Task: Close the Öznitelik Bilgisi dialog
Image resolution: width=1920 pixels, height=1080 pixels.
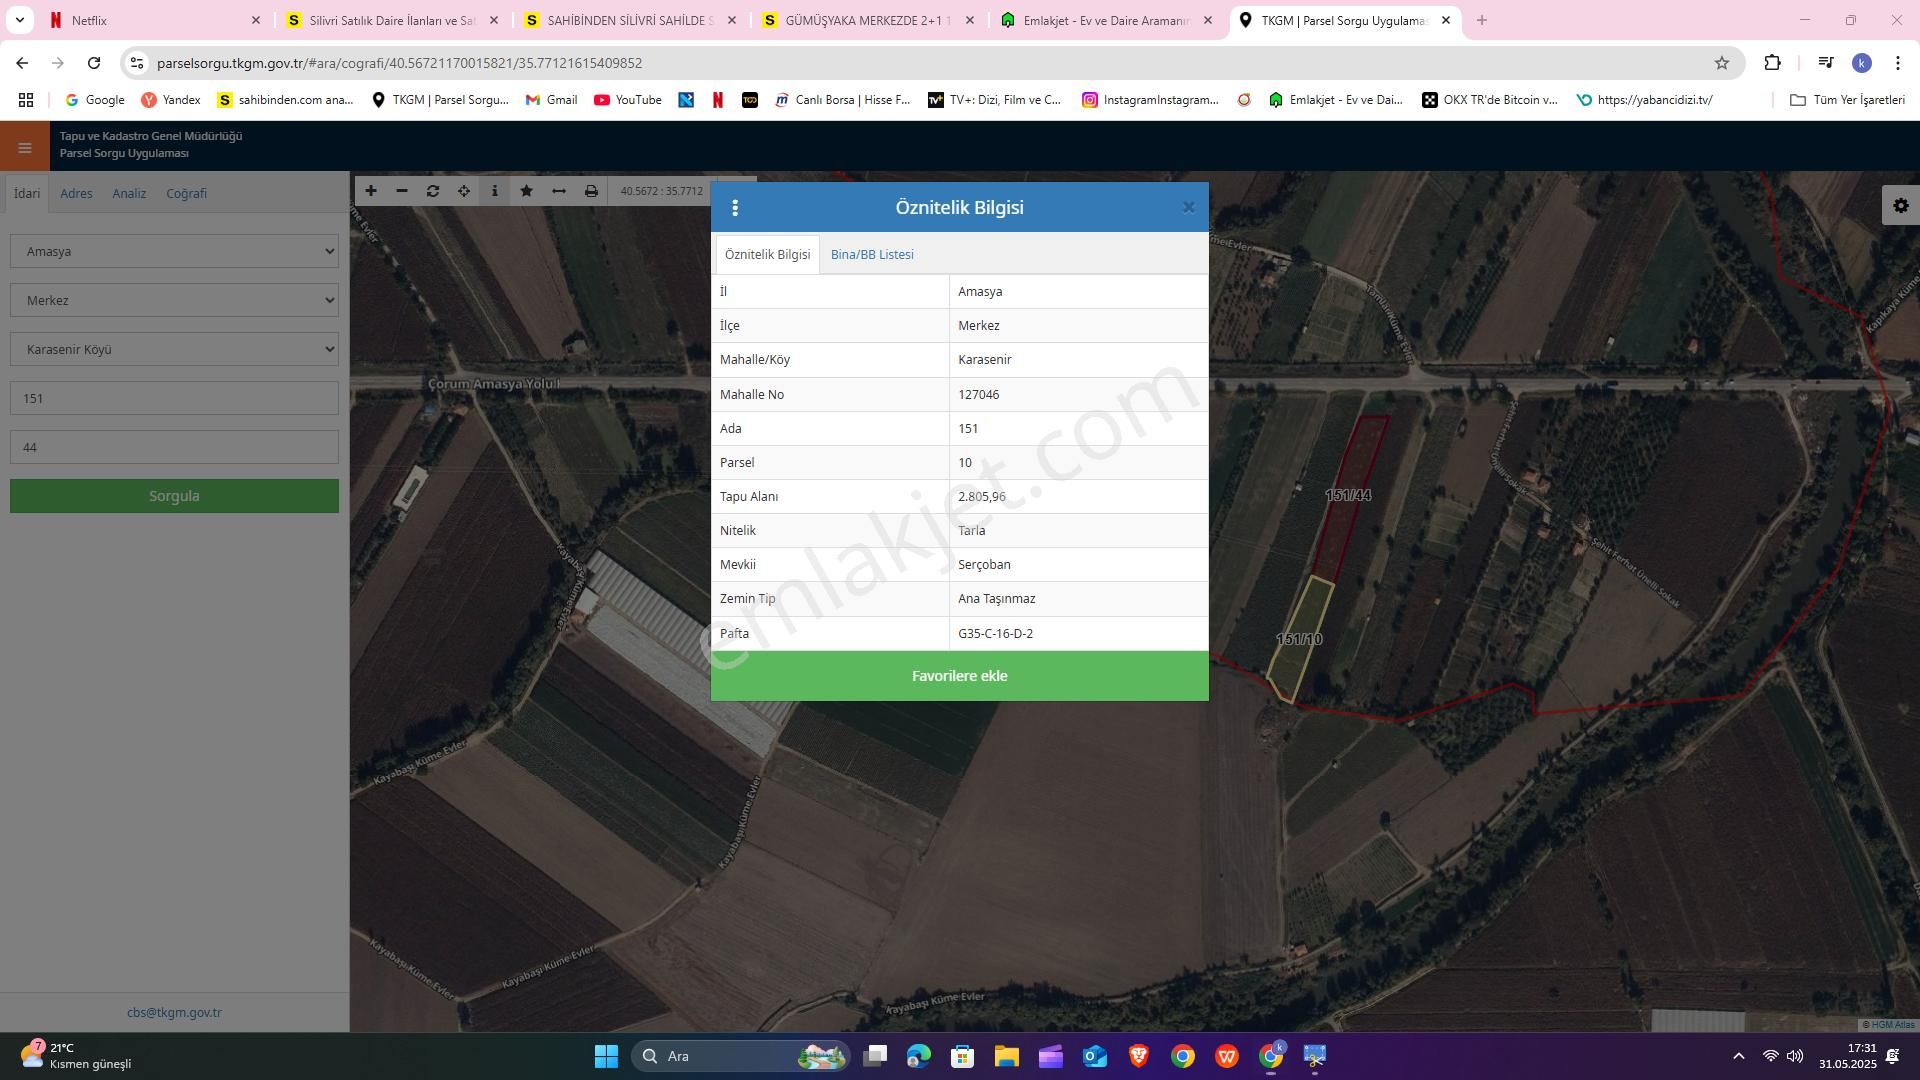Action: 1188,207
